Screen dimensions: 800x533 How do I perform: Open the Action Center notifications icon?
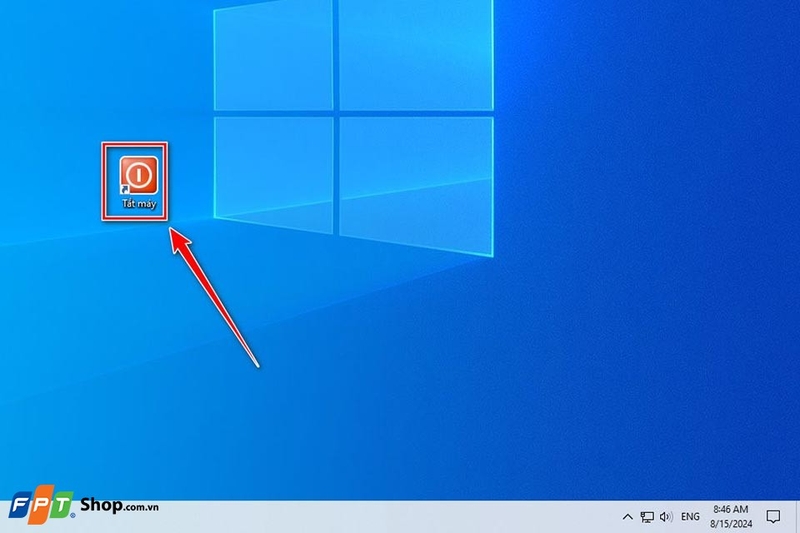tap(773, 517)
